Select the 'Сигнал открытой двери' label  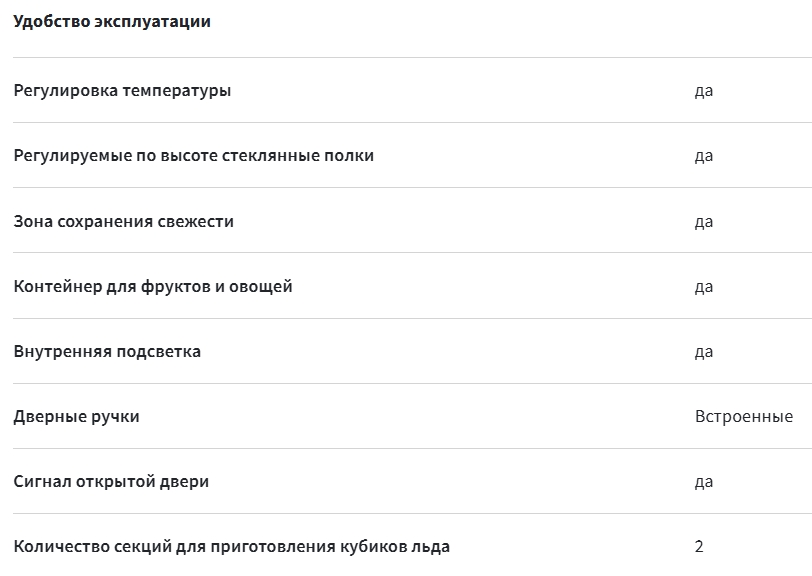coord(111,482)
